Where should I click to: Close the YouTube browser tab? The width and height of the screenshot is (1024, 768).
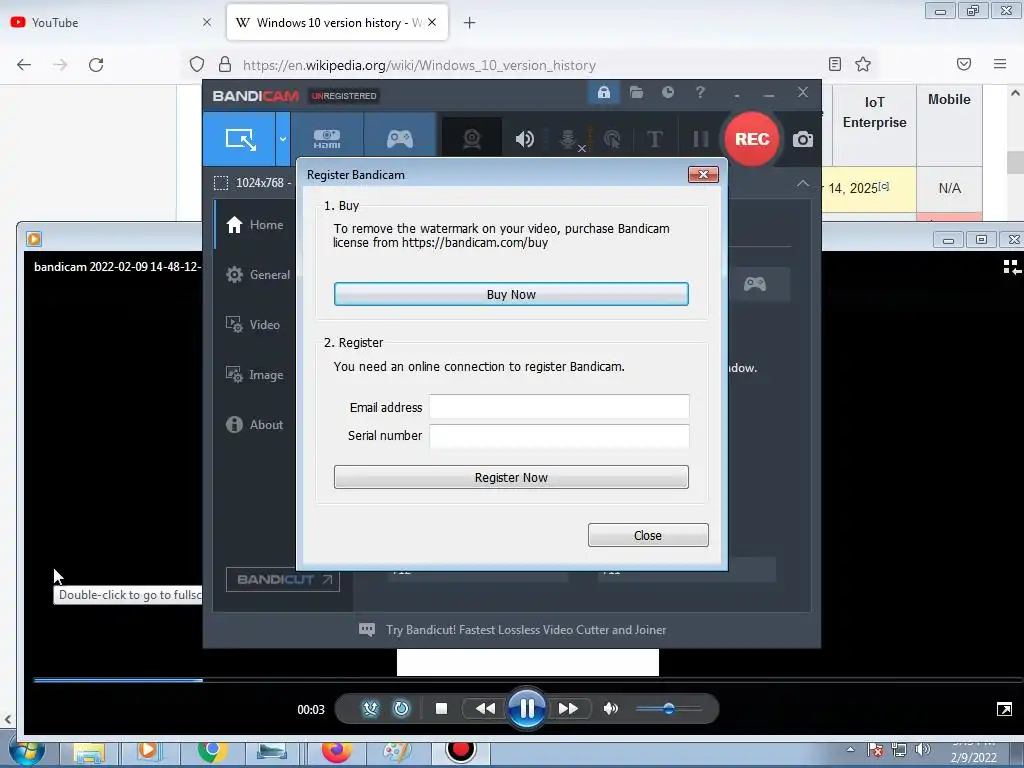[206, 22]
